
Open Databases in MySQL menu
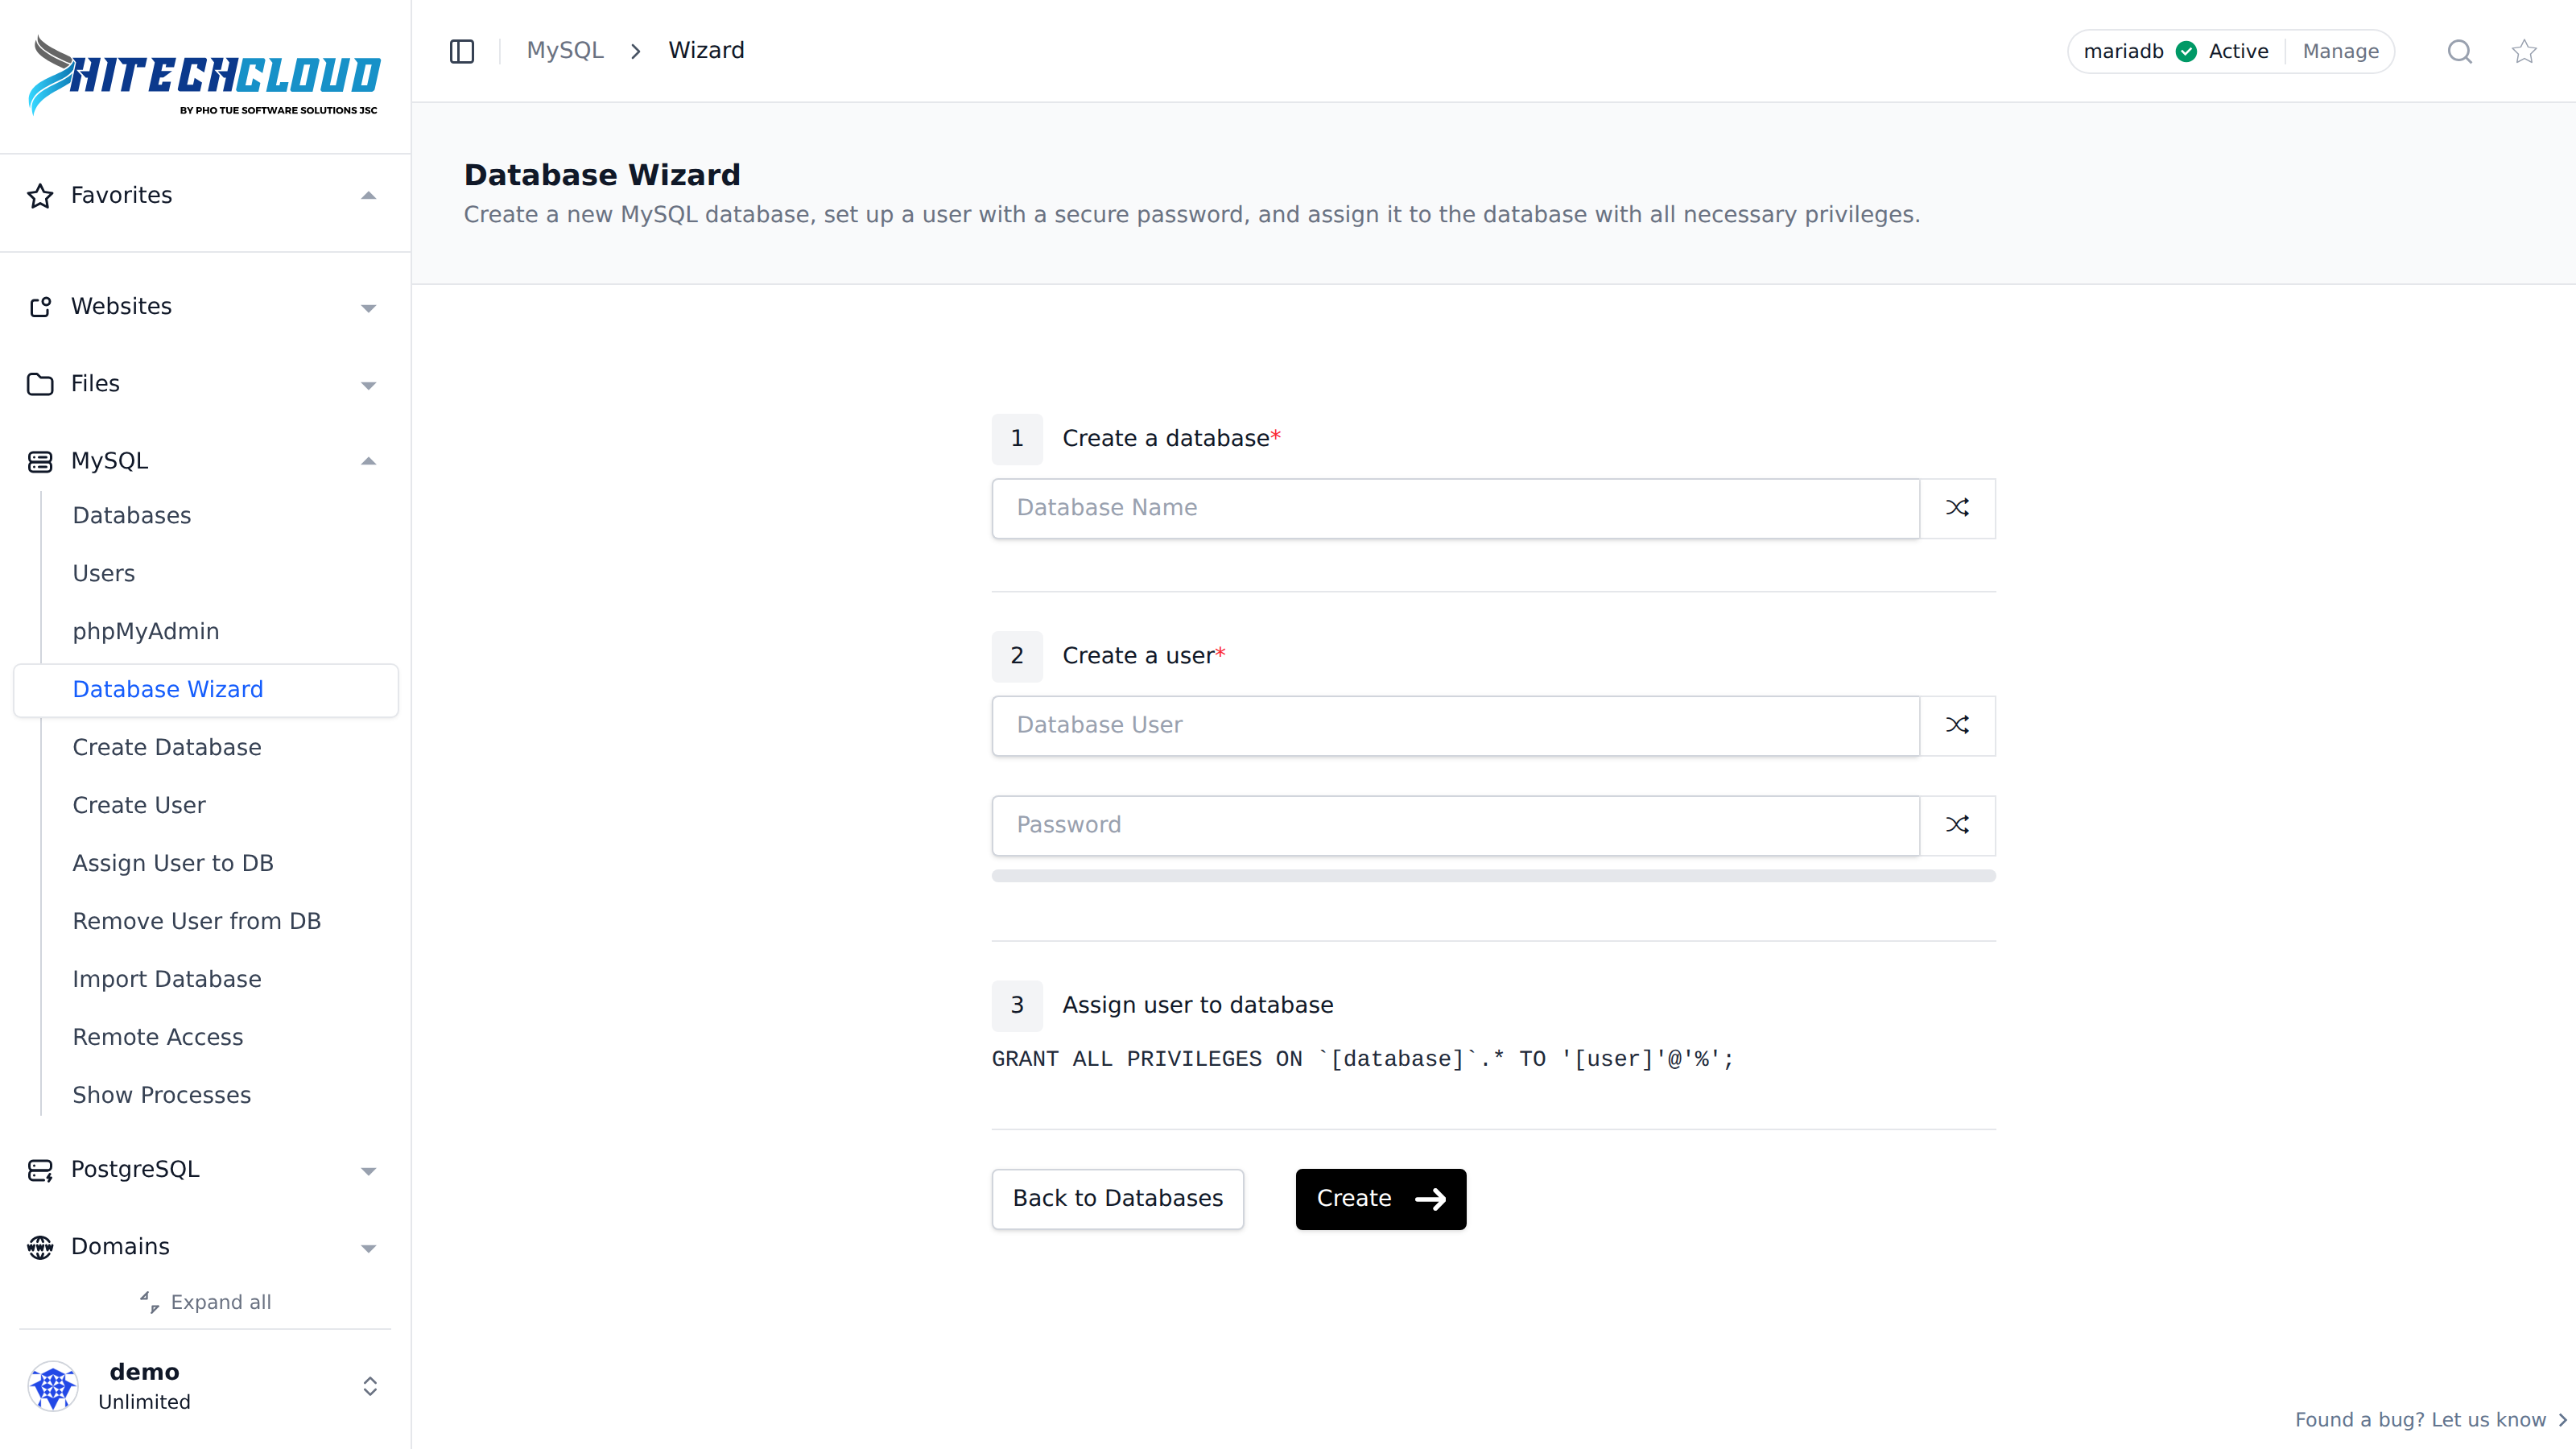click(132, 516)
